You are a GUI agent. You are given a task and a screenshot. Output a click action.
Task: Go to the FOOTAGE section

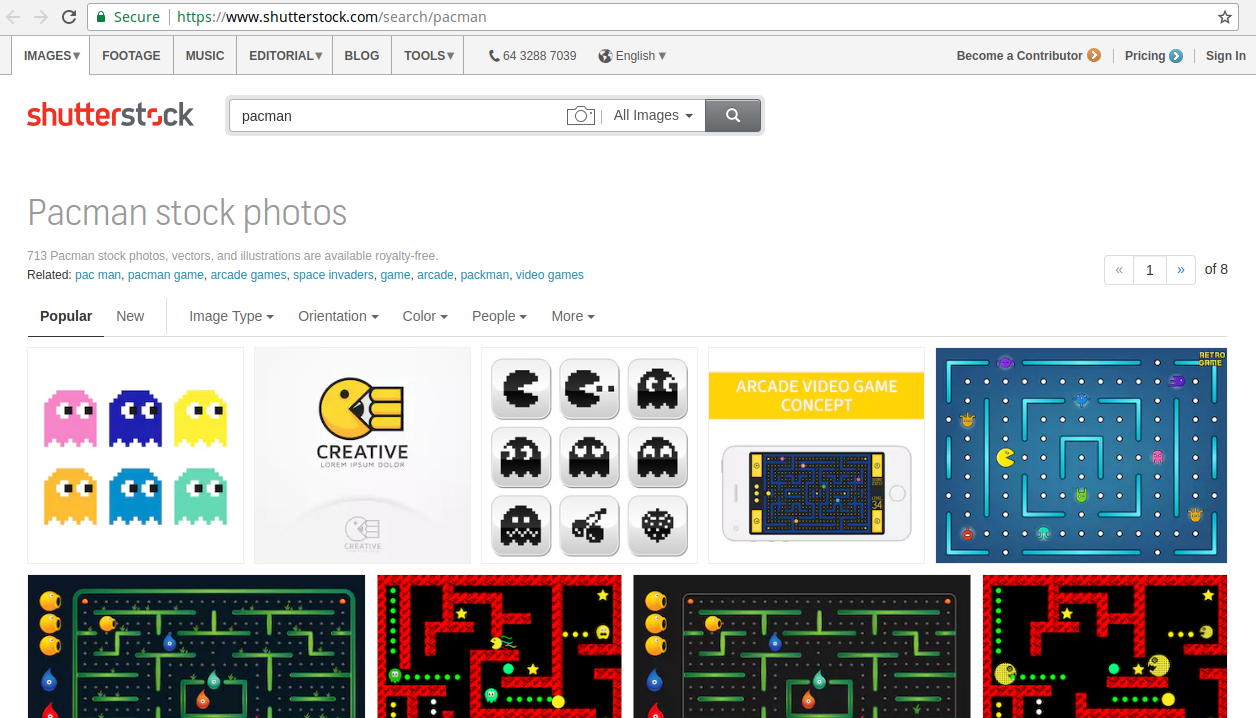click(131, 56)
